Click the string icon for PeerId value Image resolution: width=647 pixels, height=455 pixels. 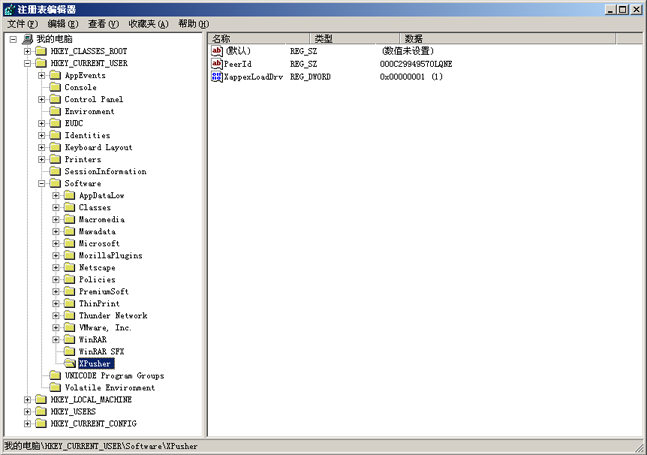point(217,64)
